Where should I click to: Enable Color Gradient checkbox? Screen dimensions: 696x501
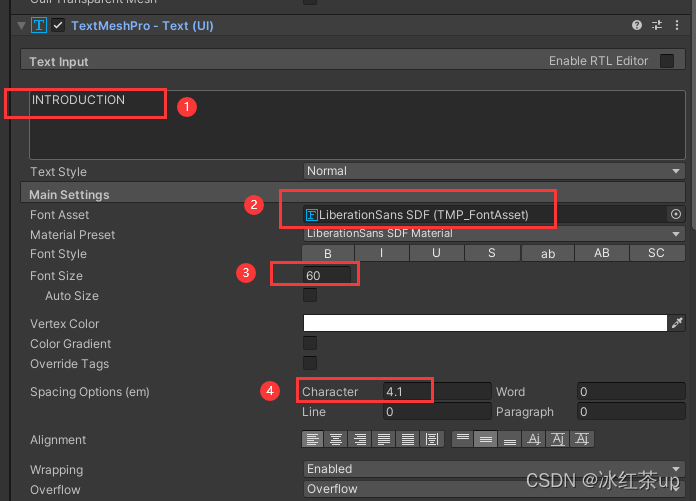coord(310,343)
